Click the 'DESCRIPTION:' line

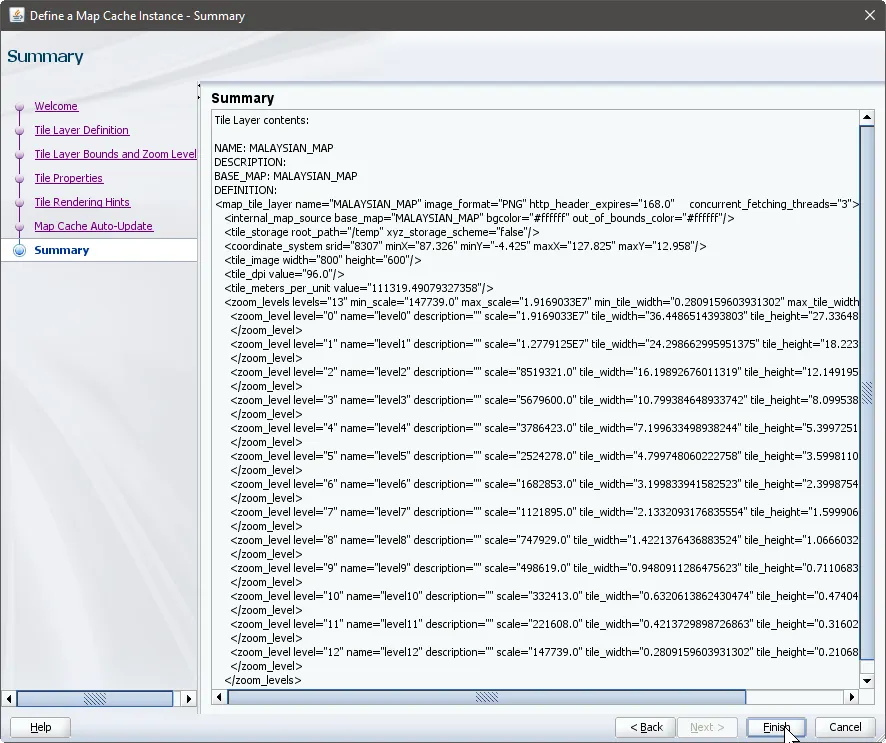pos(250,162)
